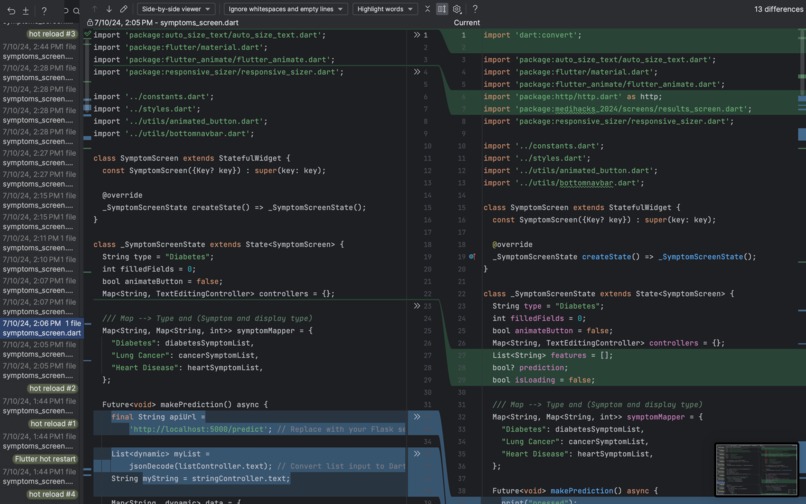
Task: Click the medihacks_2024 results_screen.dart import line
Action: 617,109
